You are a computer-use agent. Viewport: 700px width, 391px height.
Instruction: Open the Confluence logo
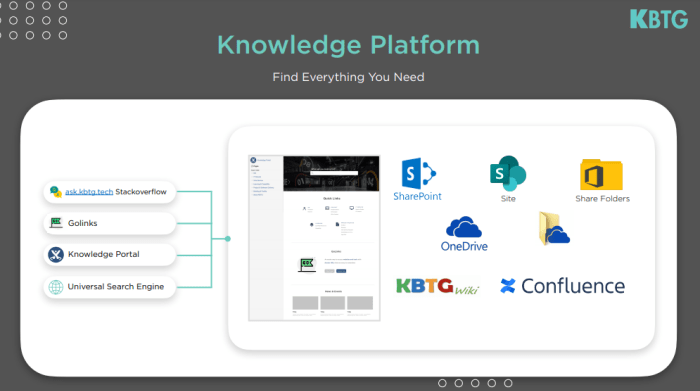tap(562, 286)
